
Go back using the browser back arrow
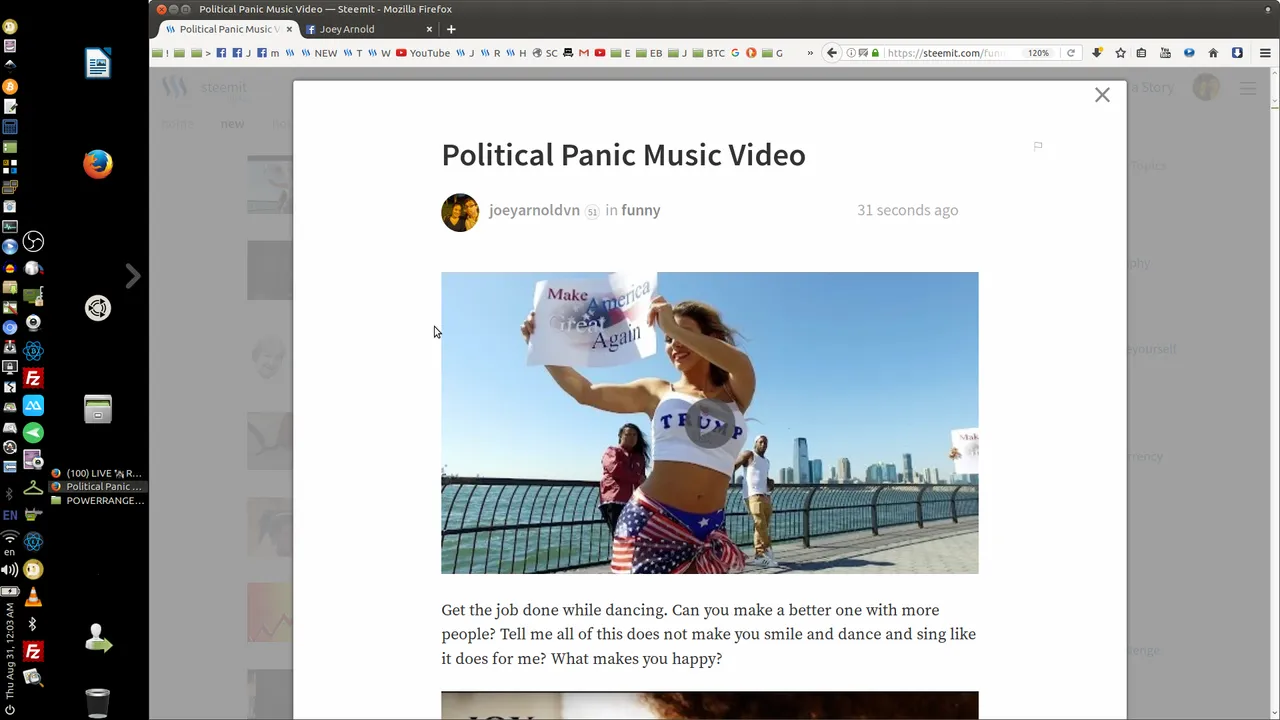[831, 53]
